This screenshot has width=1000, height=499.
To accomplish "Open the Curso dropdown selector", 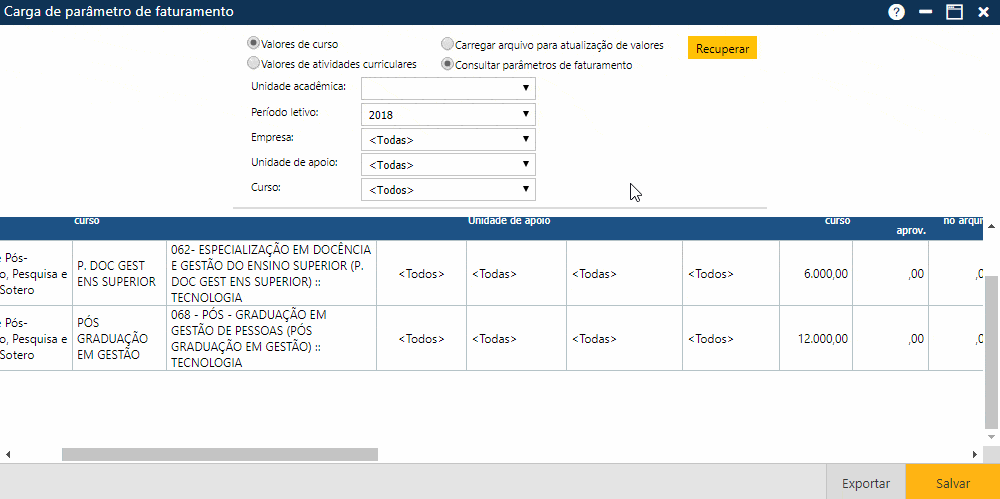I will point(448,189).
